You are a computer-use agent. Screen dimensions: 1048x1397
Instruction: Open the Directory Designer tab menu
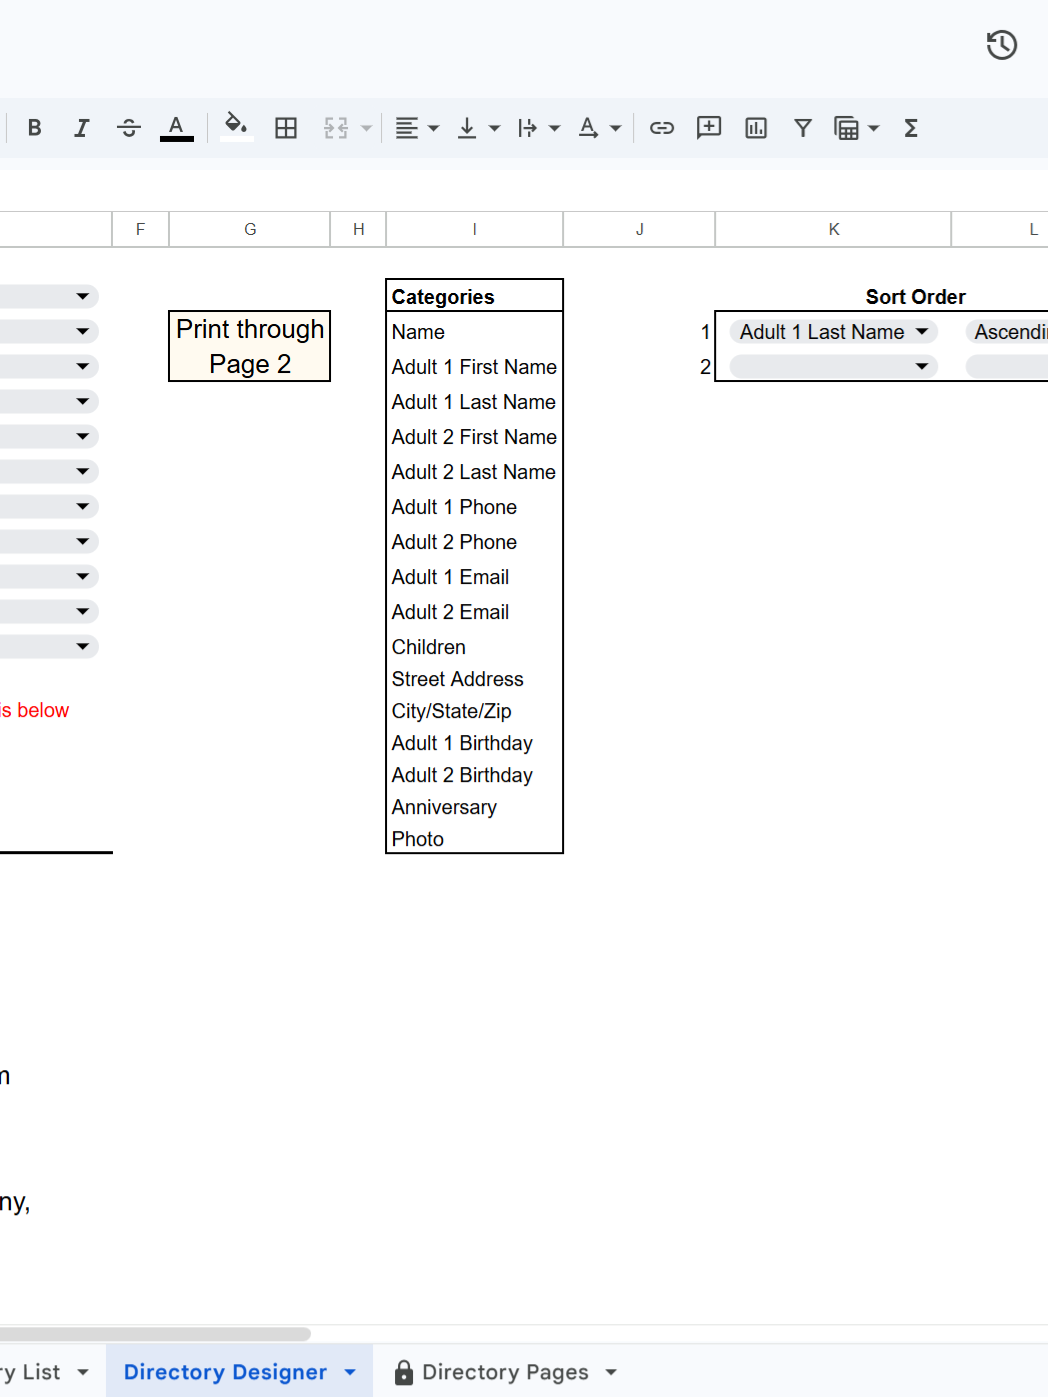pos(350,1371)
